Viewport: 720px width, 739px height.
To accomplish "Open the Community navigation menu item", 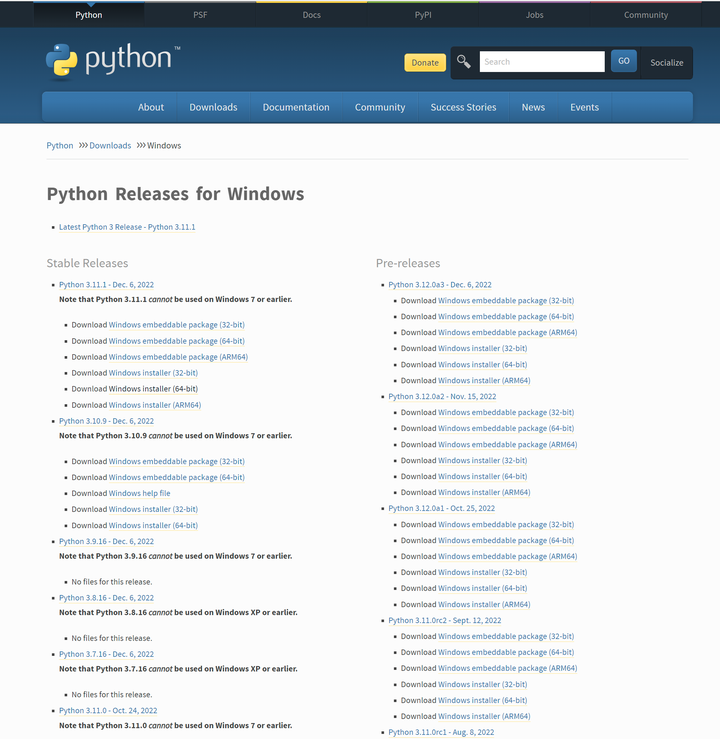I will tap(380, 107).
